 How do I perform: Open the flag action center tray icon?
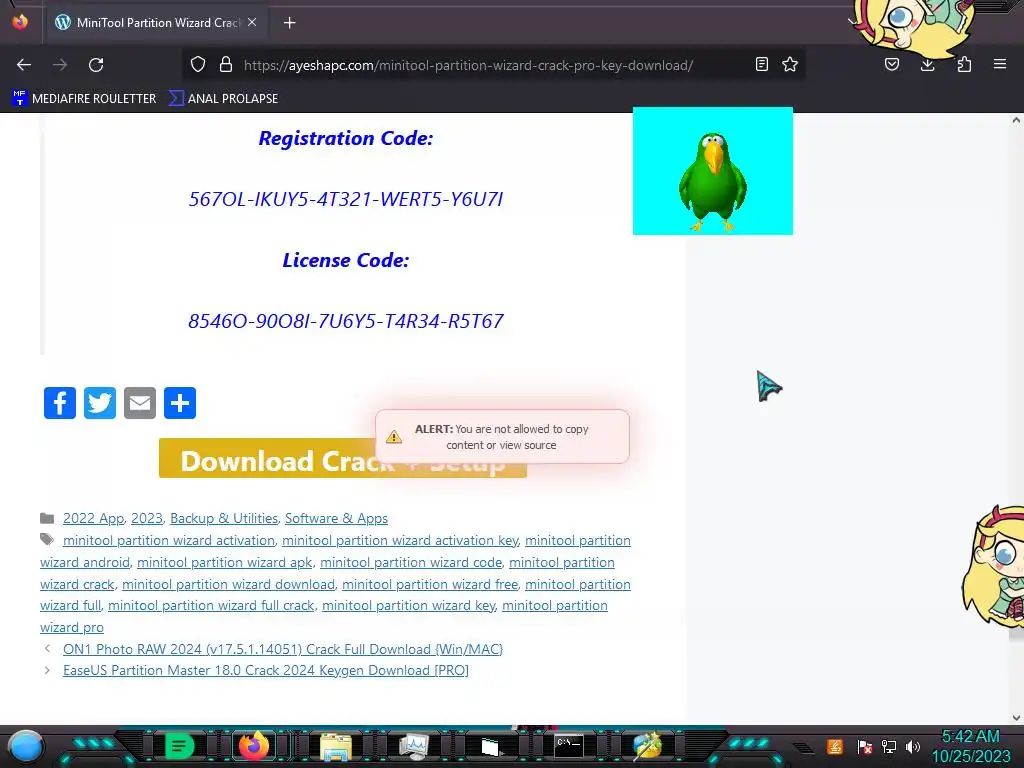865,747
